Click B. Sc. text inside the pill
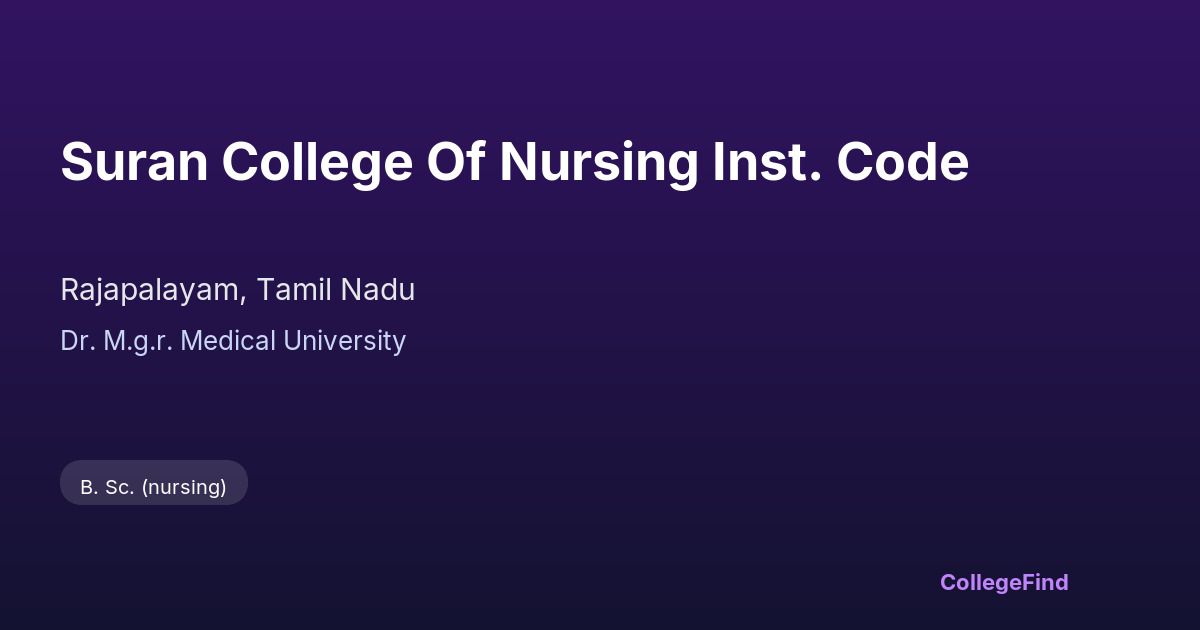This screenshot has width=1200, height=630. point(107,487)
